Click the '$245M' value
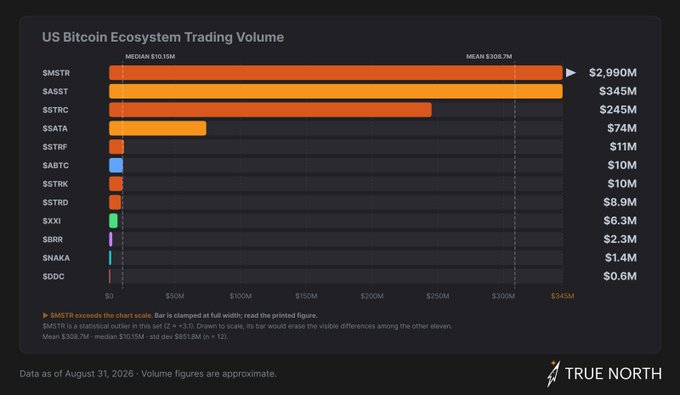Viewport: 680px width, 395px height. [x=618, y=110]
